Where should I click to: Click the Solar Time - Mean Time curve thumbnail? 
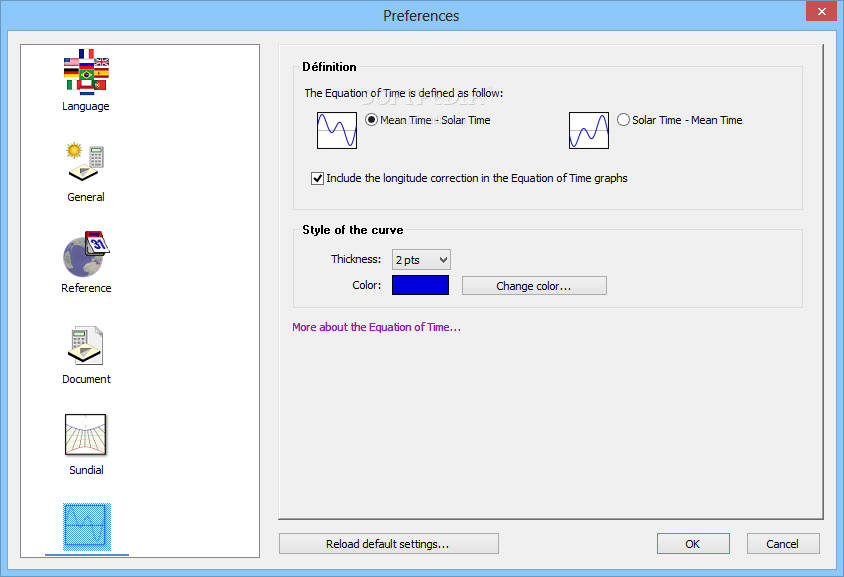[x=589, y=130]
